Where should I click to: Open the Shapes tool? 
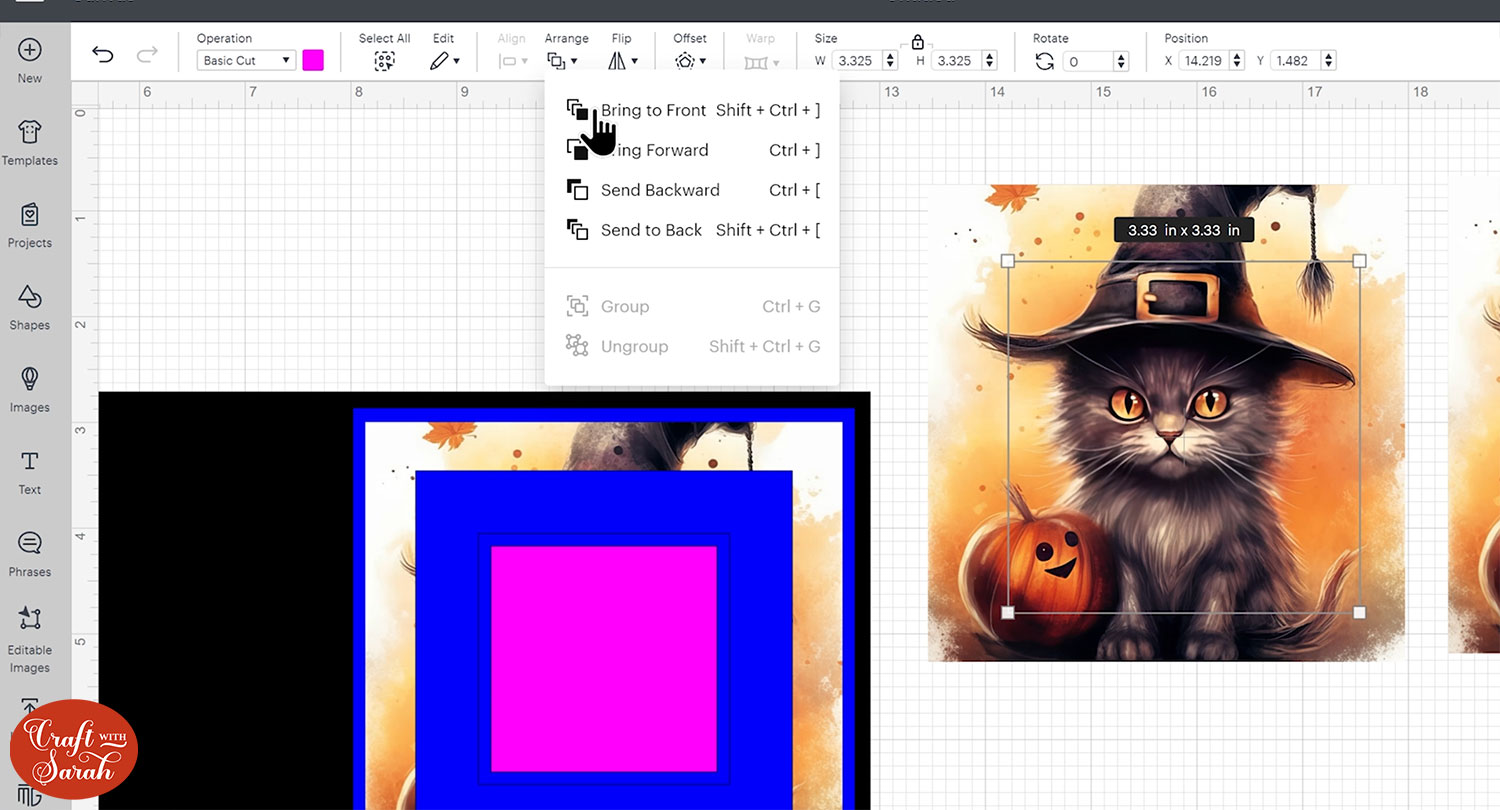30,307
